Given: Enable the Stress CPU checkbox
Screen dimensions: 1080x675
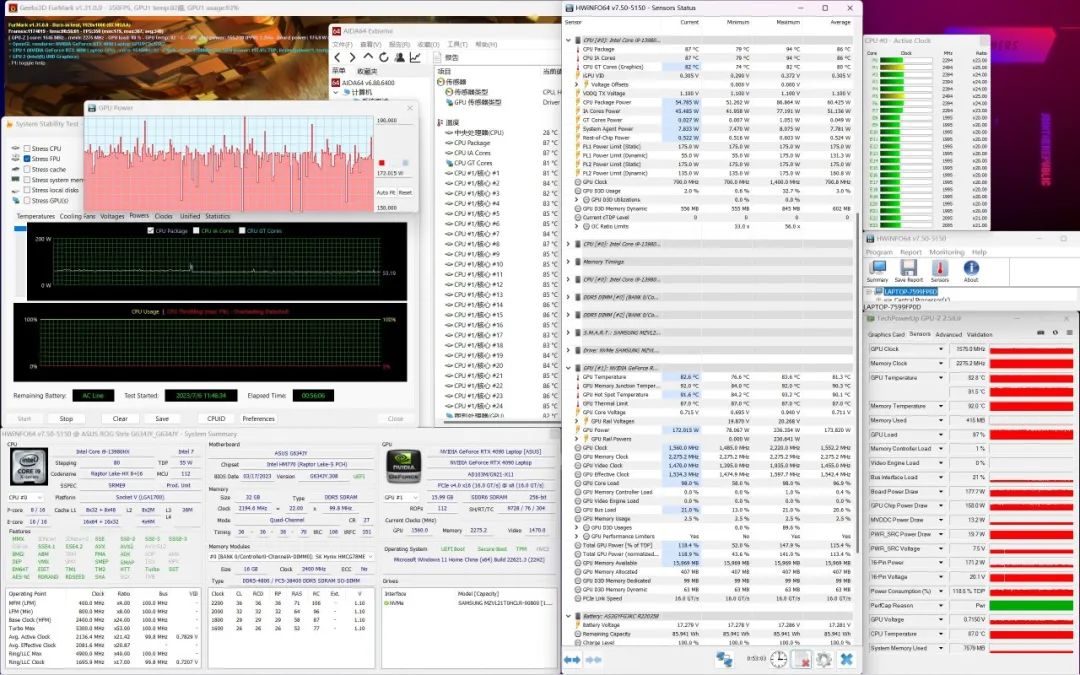Looking at the screenshot, I should 27,149.
